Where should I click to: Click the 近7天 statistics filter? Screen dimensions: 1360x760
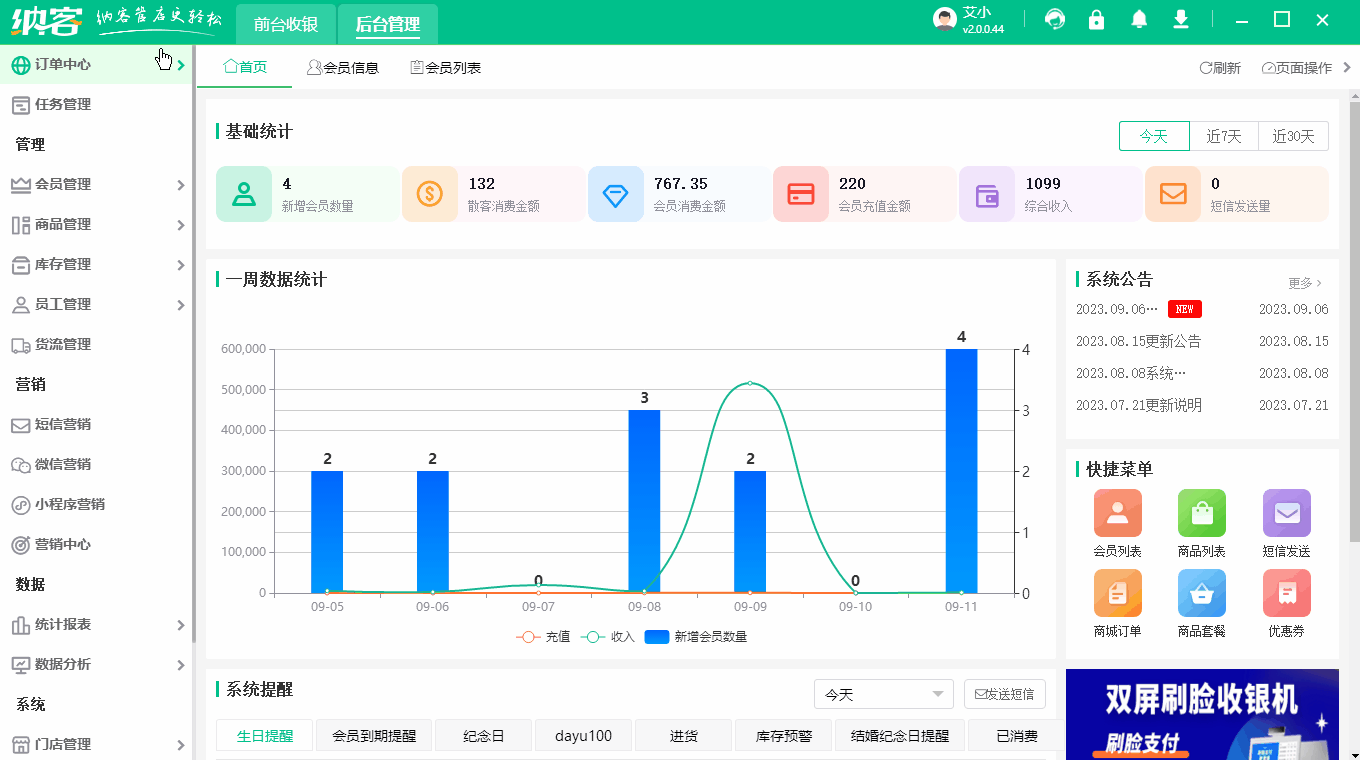1224,136
